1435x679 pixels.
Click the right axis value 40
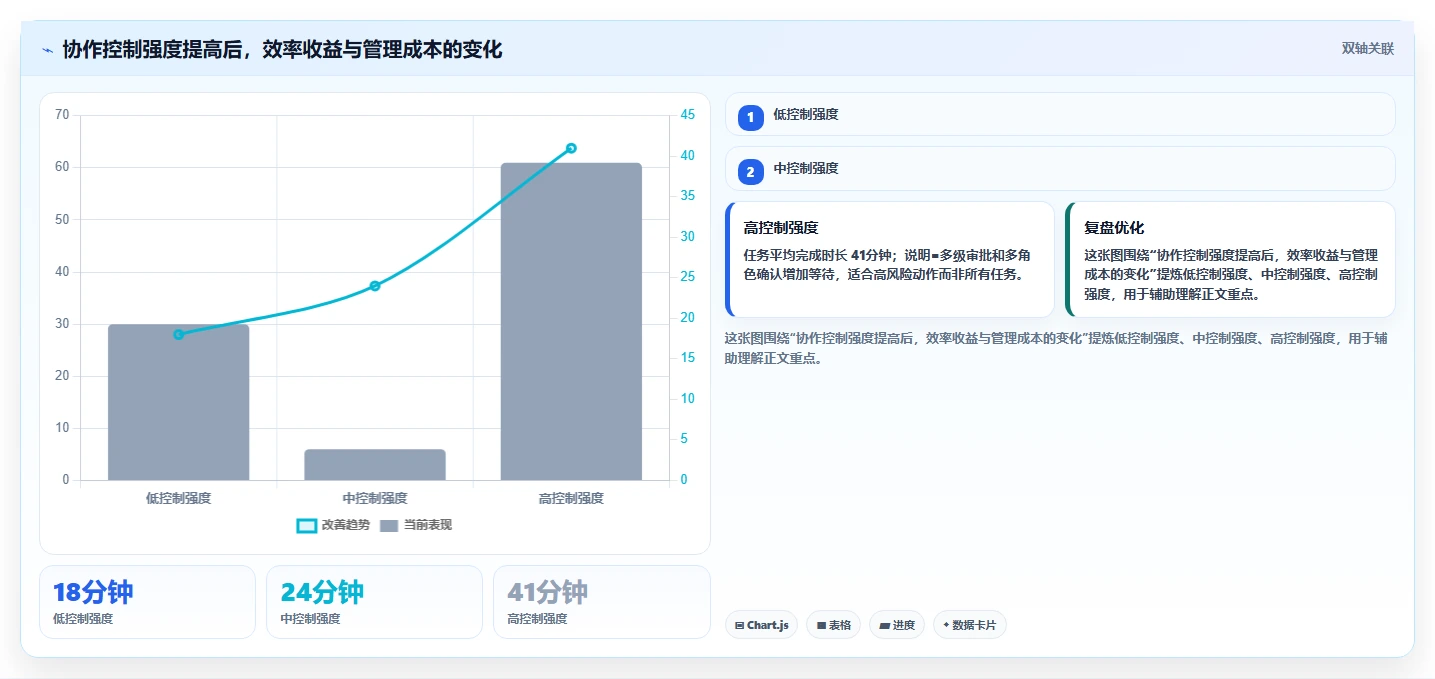click(x=687, y=156)
